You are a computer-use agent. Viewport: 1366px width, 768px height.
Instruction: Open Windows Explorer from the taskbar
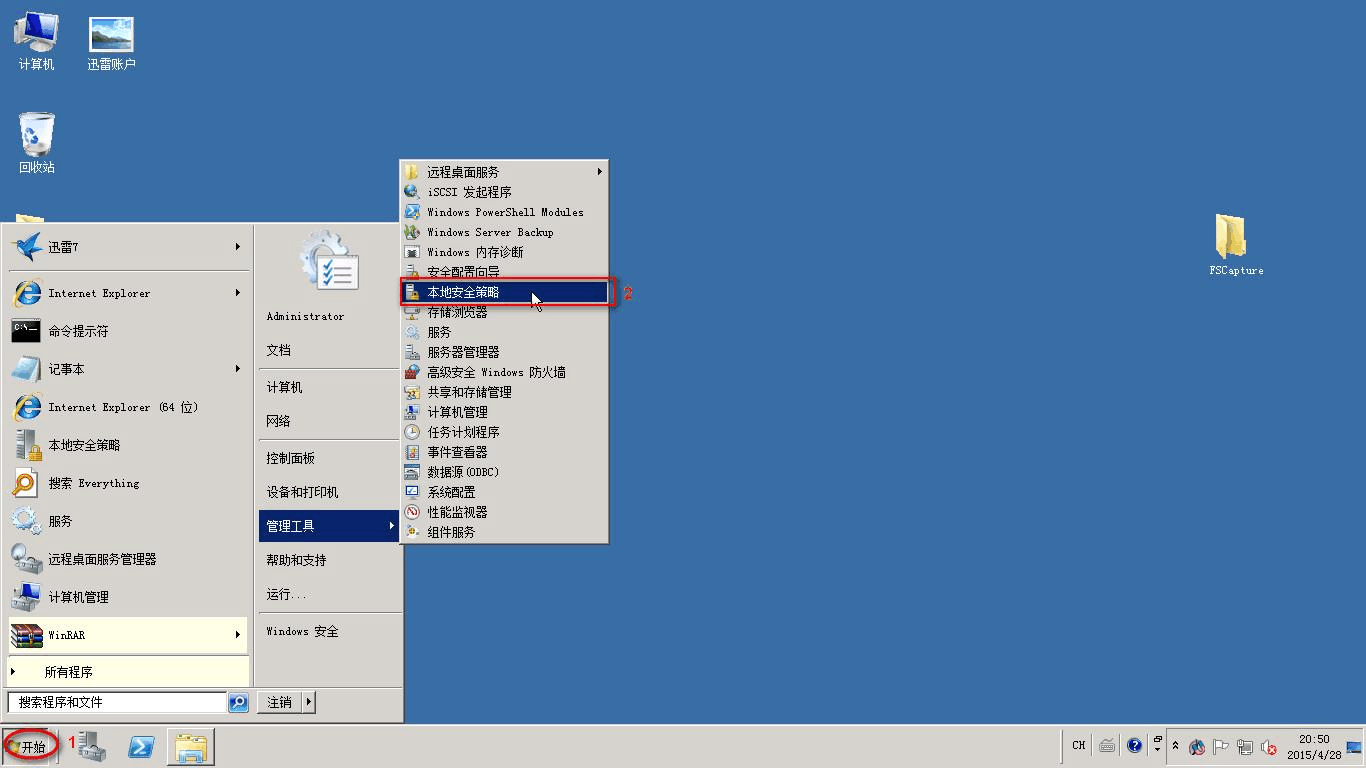[190, 746]
